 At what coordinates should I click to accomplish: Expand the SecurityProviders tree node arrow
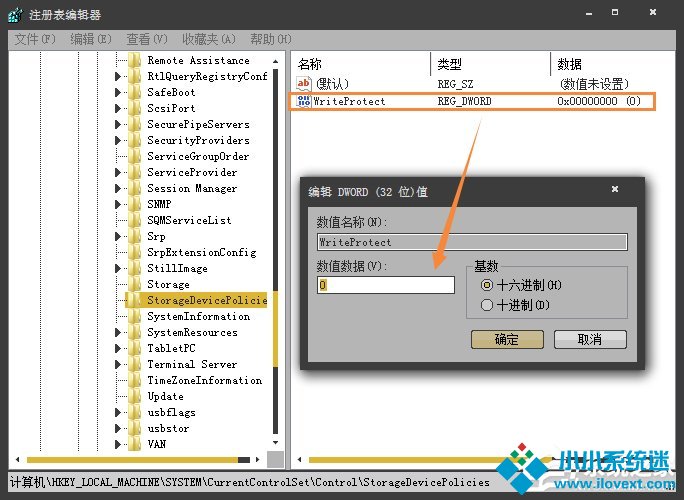[x=118, y=140]
